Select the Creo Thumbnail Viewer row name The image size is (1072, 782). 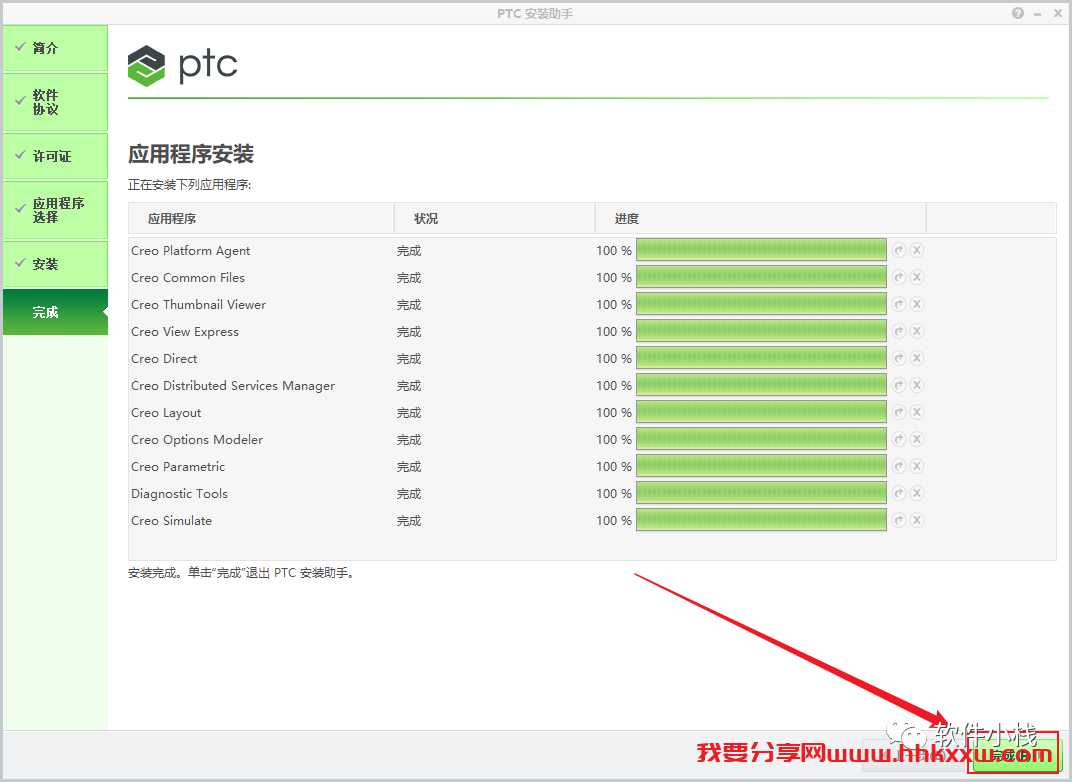point(198,305)
